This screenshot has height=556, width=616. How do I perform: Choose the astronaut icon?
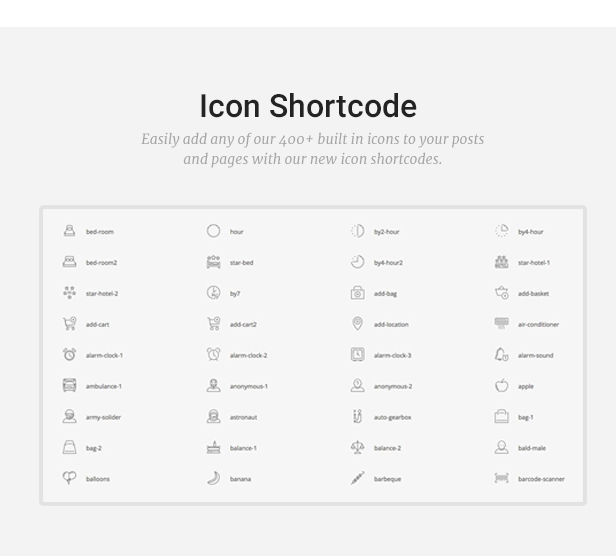[x=213, y=416]
